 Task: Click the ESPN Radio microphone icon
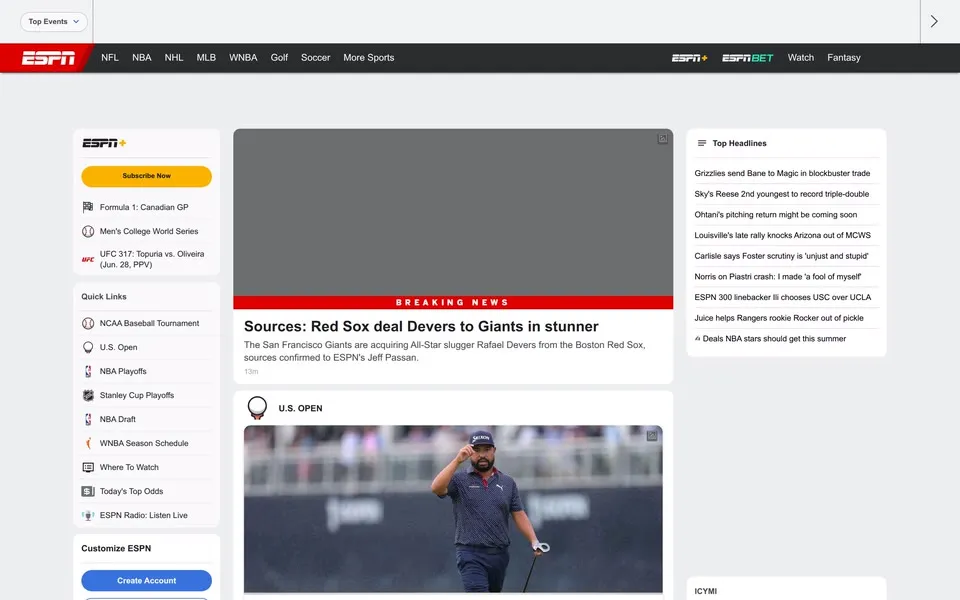click(88, 515)
